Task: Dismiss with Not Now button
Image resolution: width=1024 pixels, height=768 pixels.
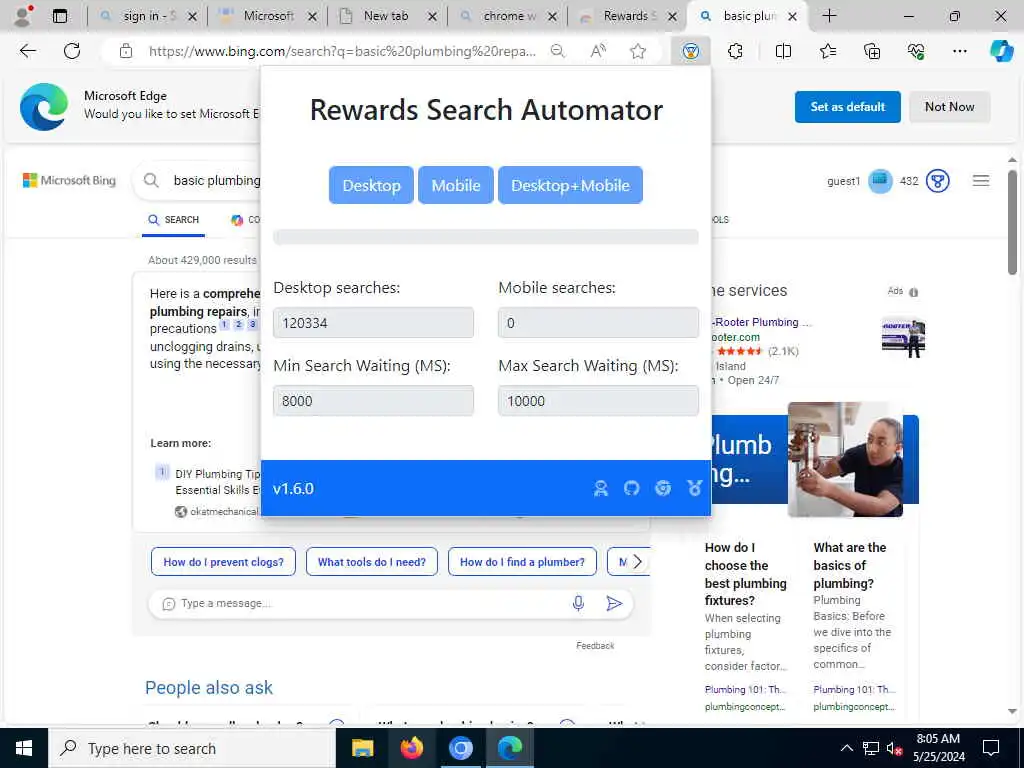Action: click(x=950, y=106)
